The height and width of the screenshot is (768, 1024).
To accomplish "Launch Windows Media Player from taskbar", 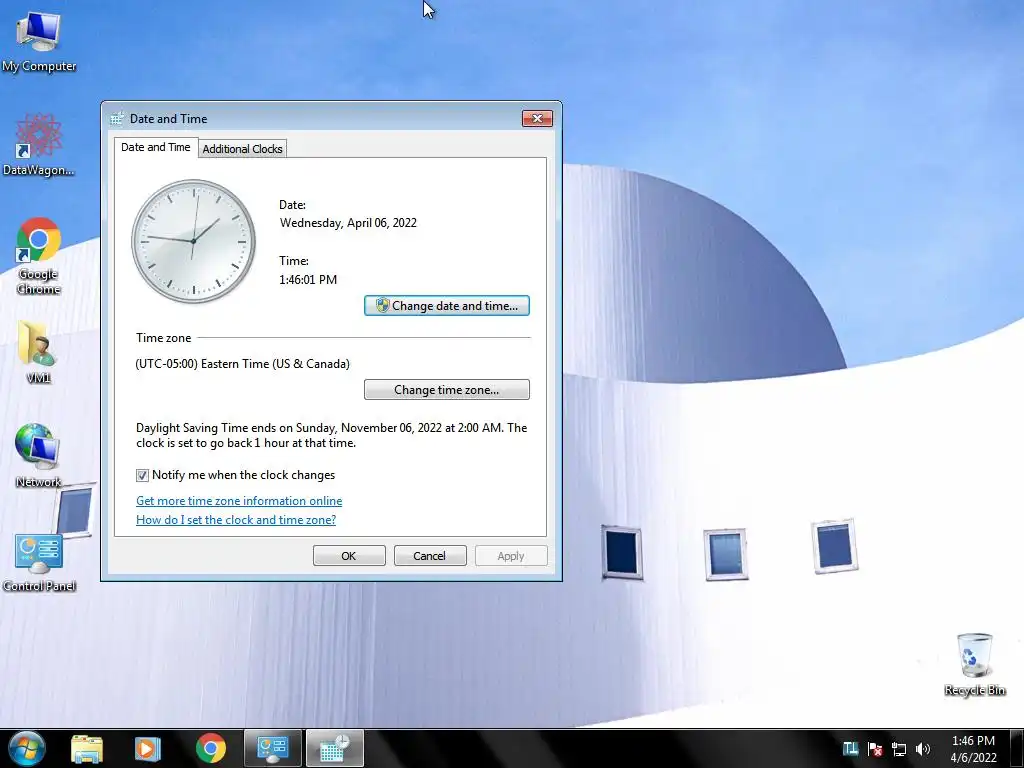I will tap(148, 749).
